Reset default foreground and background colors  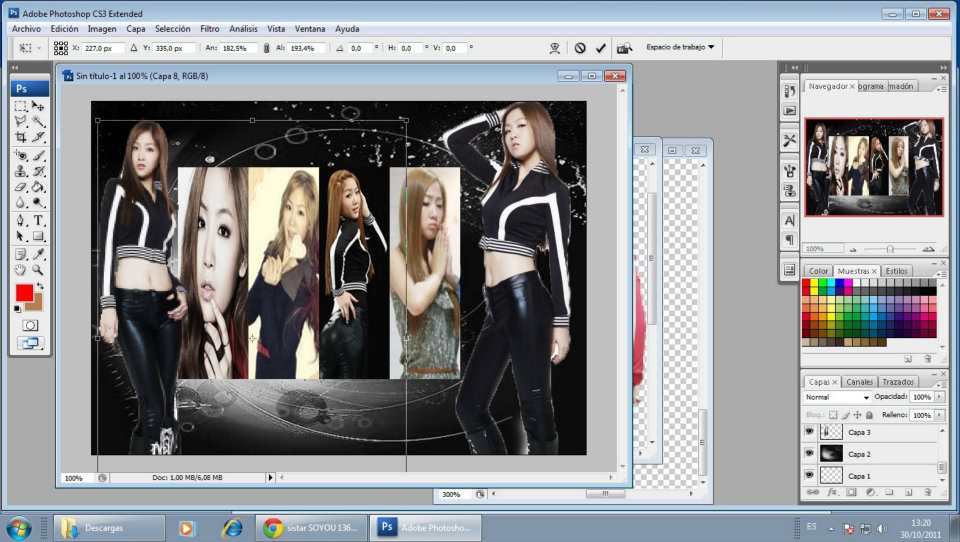pyautogui.click(x=18, y=309)
